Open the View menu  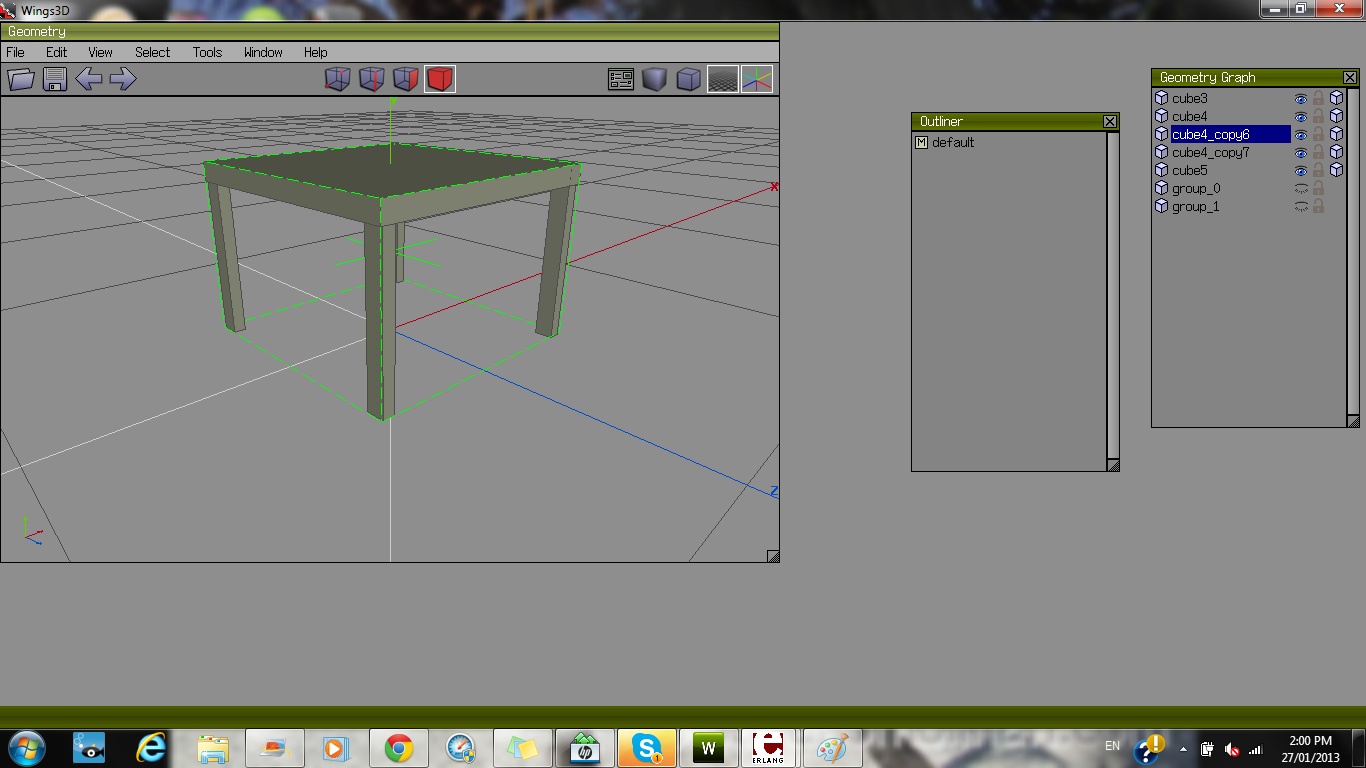(100, 52)
